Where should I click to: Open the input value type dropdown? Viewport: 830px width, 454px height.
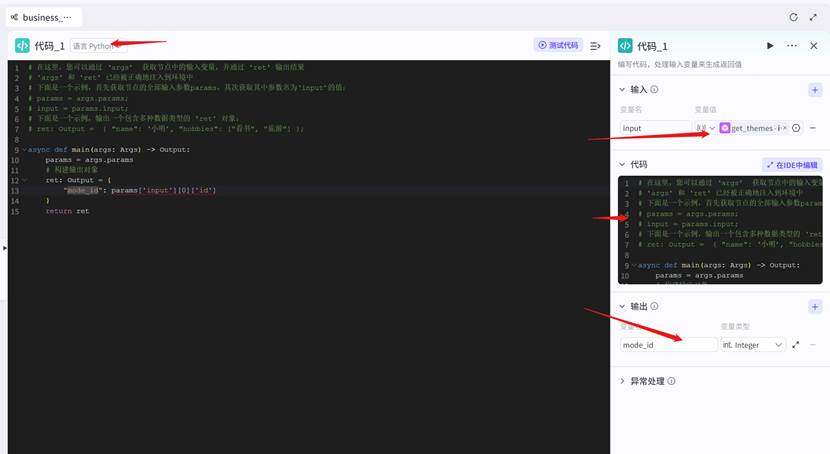pyautogui.click(x=705, y=128)
